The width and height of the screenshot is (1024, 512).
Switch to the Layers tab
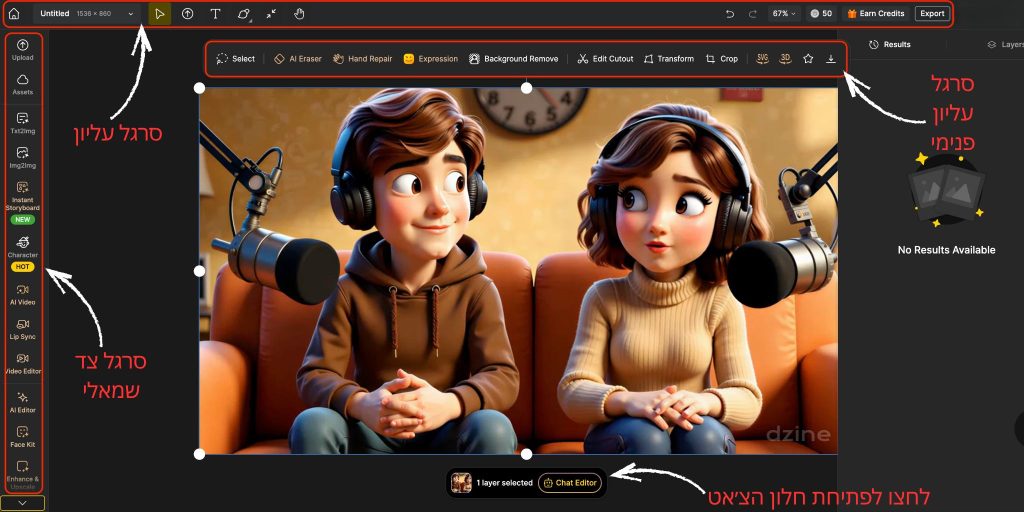(x=1003, y=45)
